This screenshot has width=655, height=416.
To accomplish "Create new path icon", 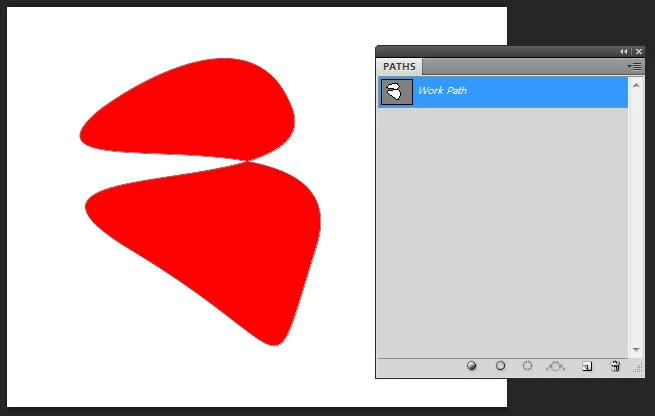I will pos(587,366).
